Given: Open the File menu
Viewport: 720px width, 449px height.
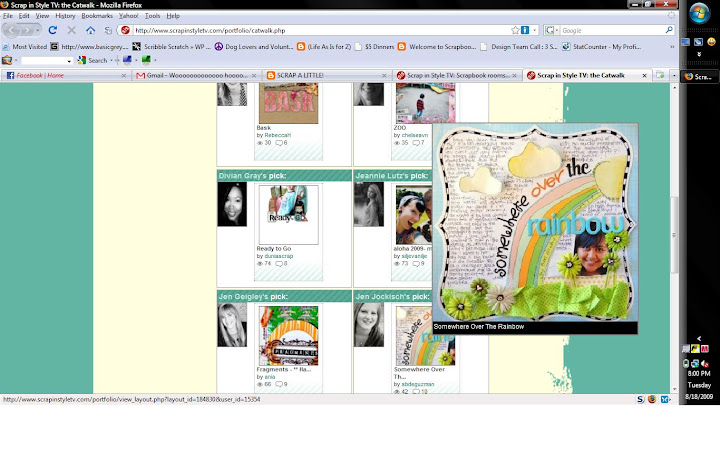Looking at the screenshot, I should pyautogui.click(x=8, y=16).
